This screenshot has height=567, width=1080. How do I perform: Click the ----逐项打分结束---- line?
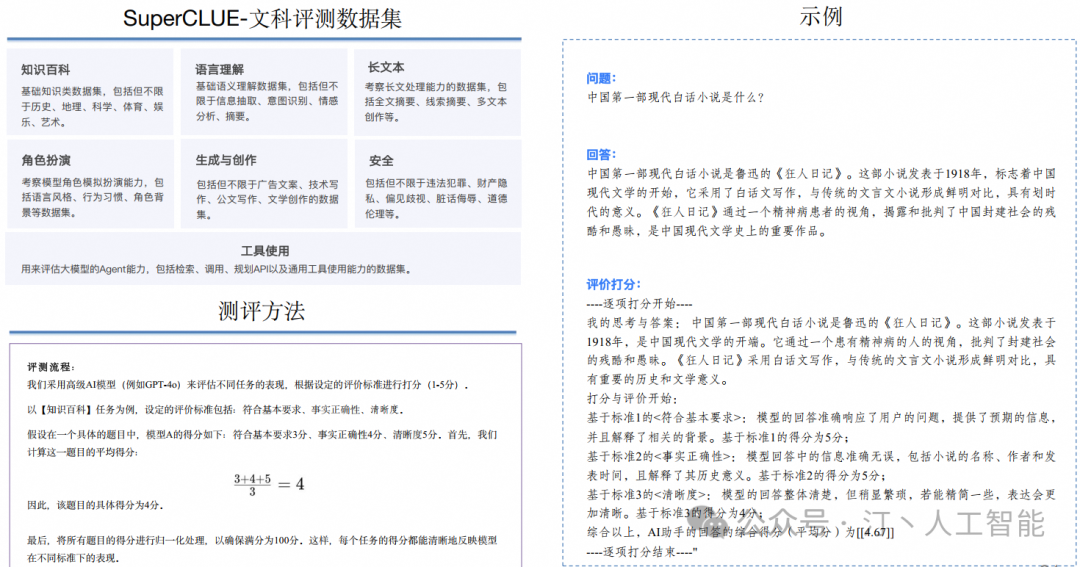point(642,552)
